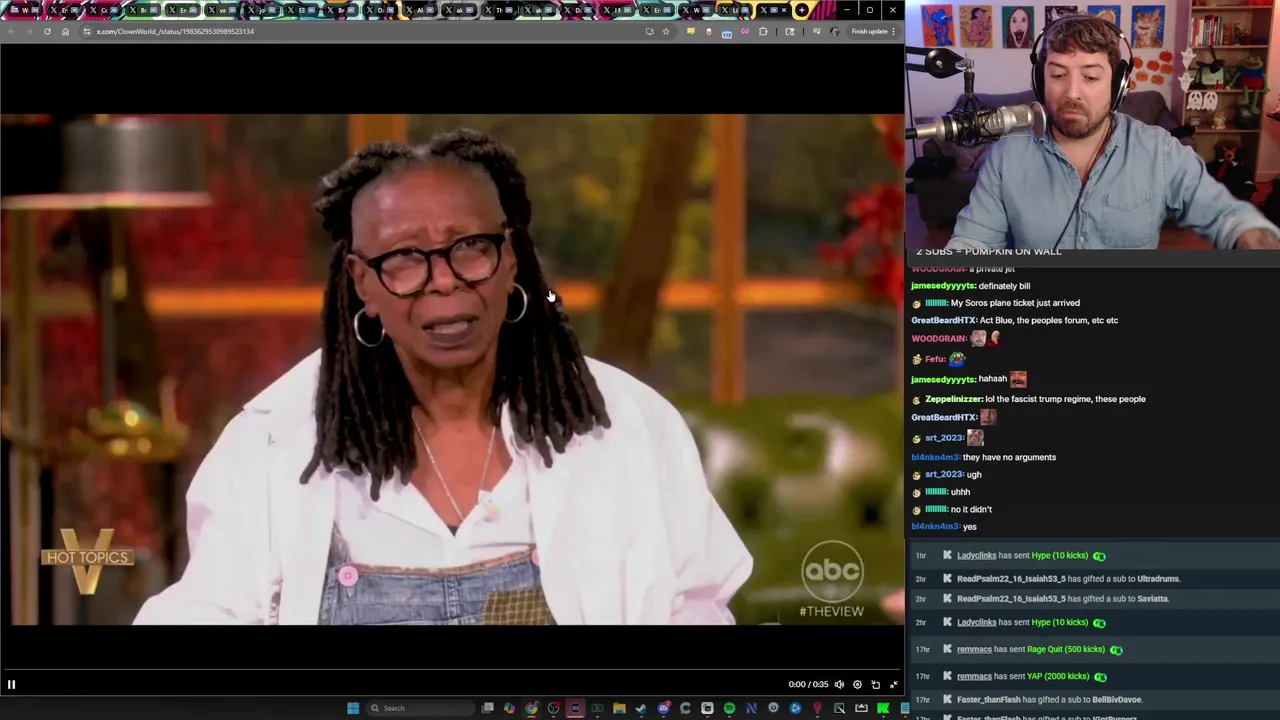Click the video frame showing The View clip
The height and width of the screenshot is (720, 1280).
pos(452,369)
